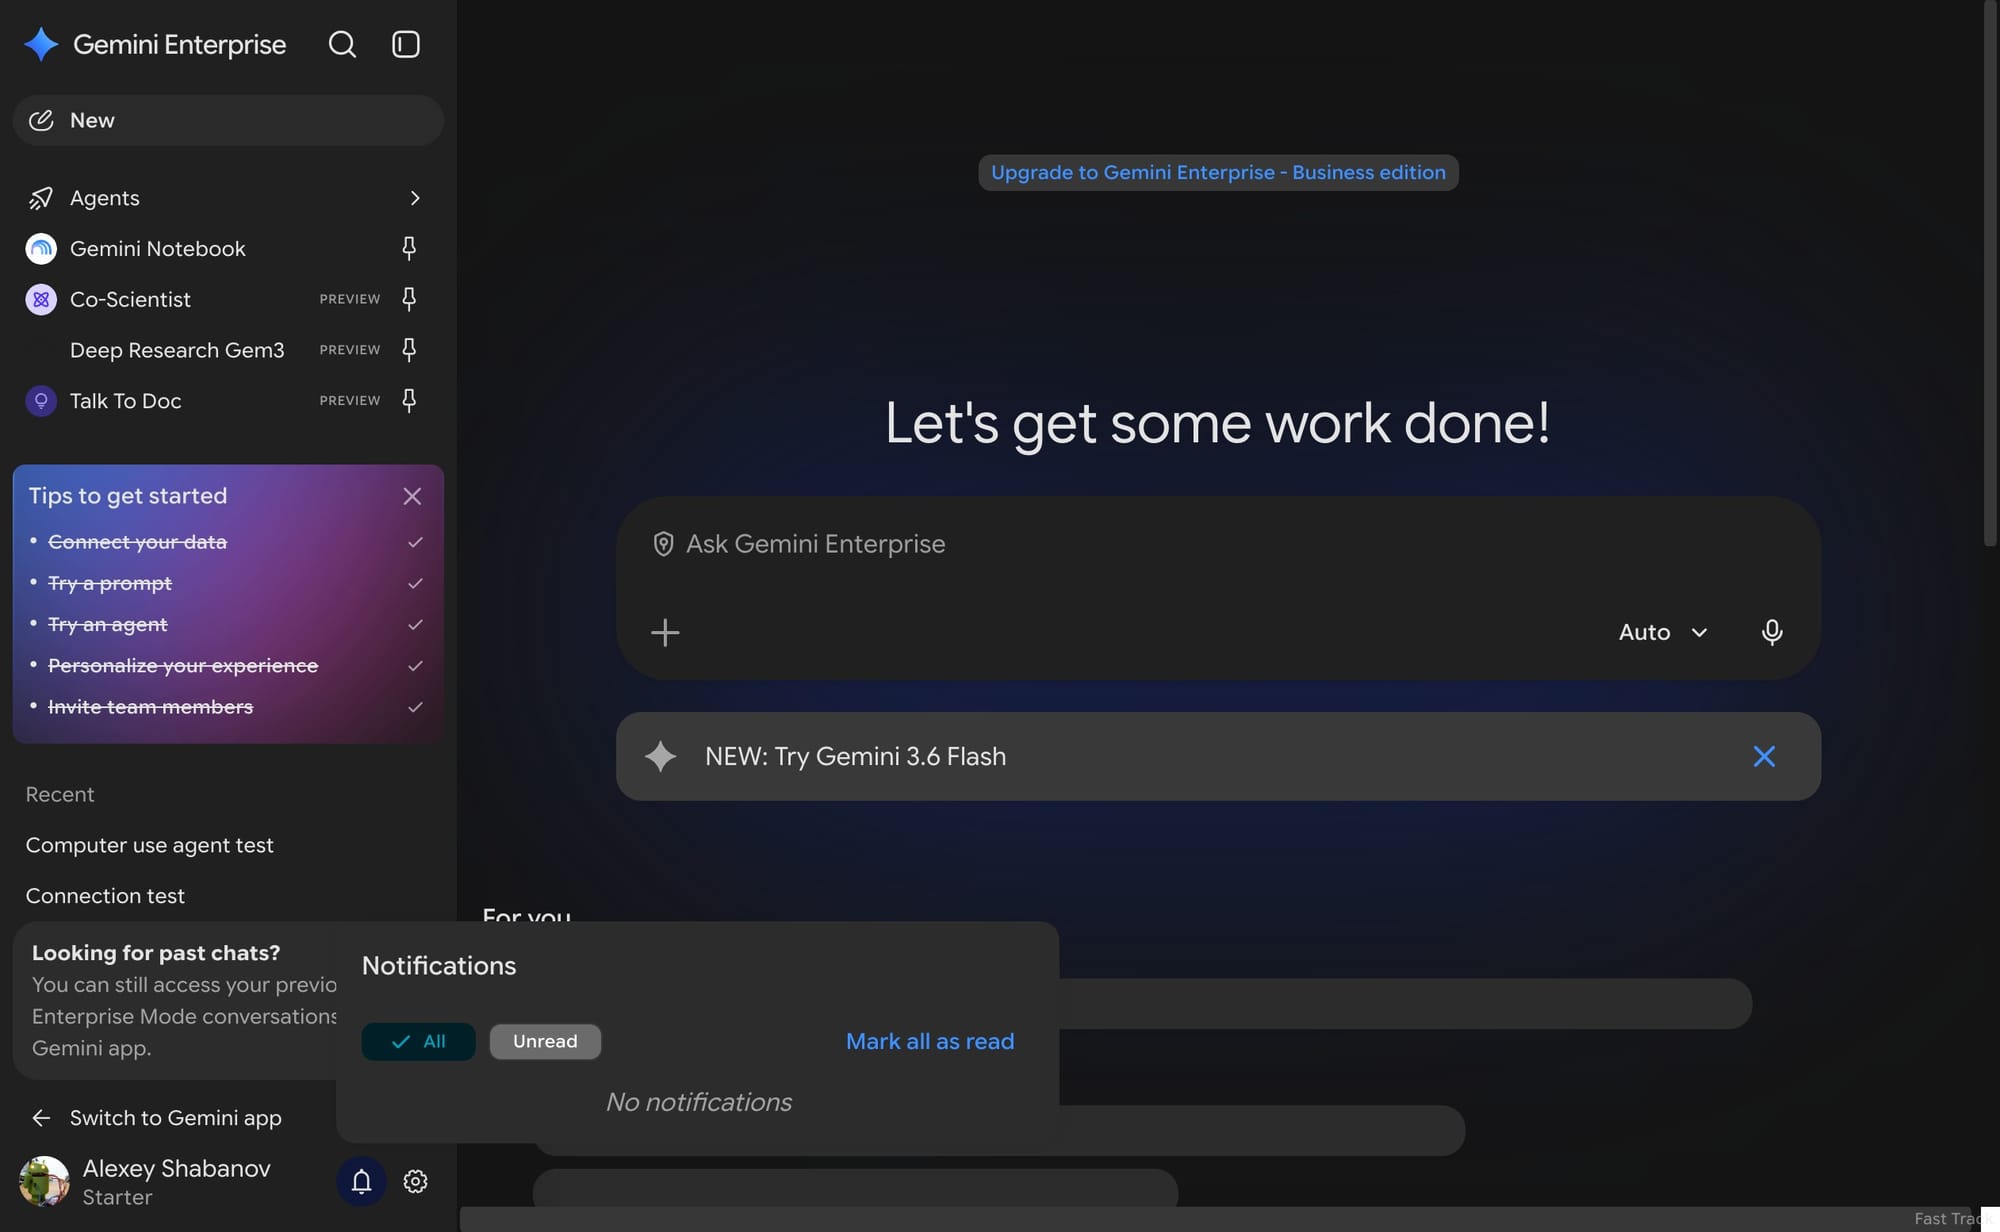The width and height of the screenshot is (2000, 1232).
Task: Select Personalize your experience tip
Action: pyautogui.click(x=183, y=665)
